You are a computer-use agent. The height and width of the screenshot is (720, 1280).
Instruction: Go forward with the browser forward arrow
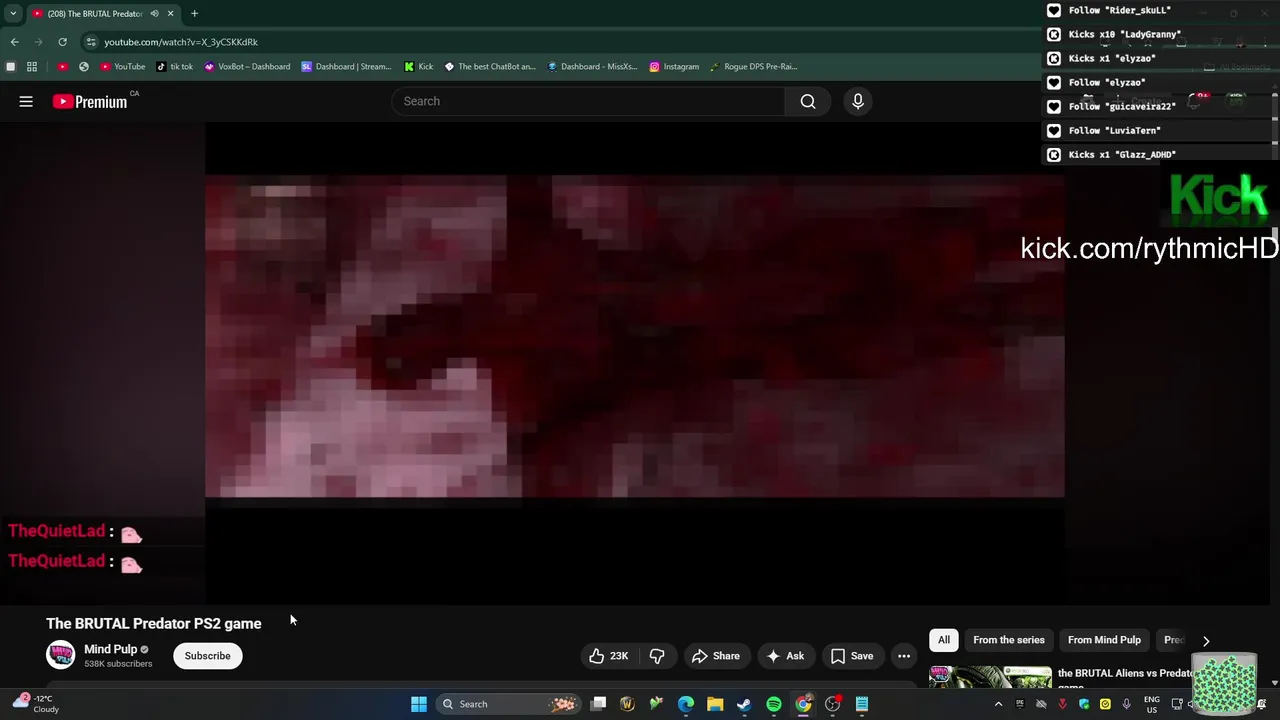click(x=38, y=42)
